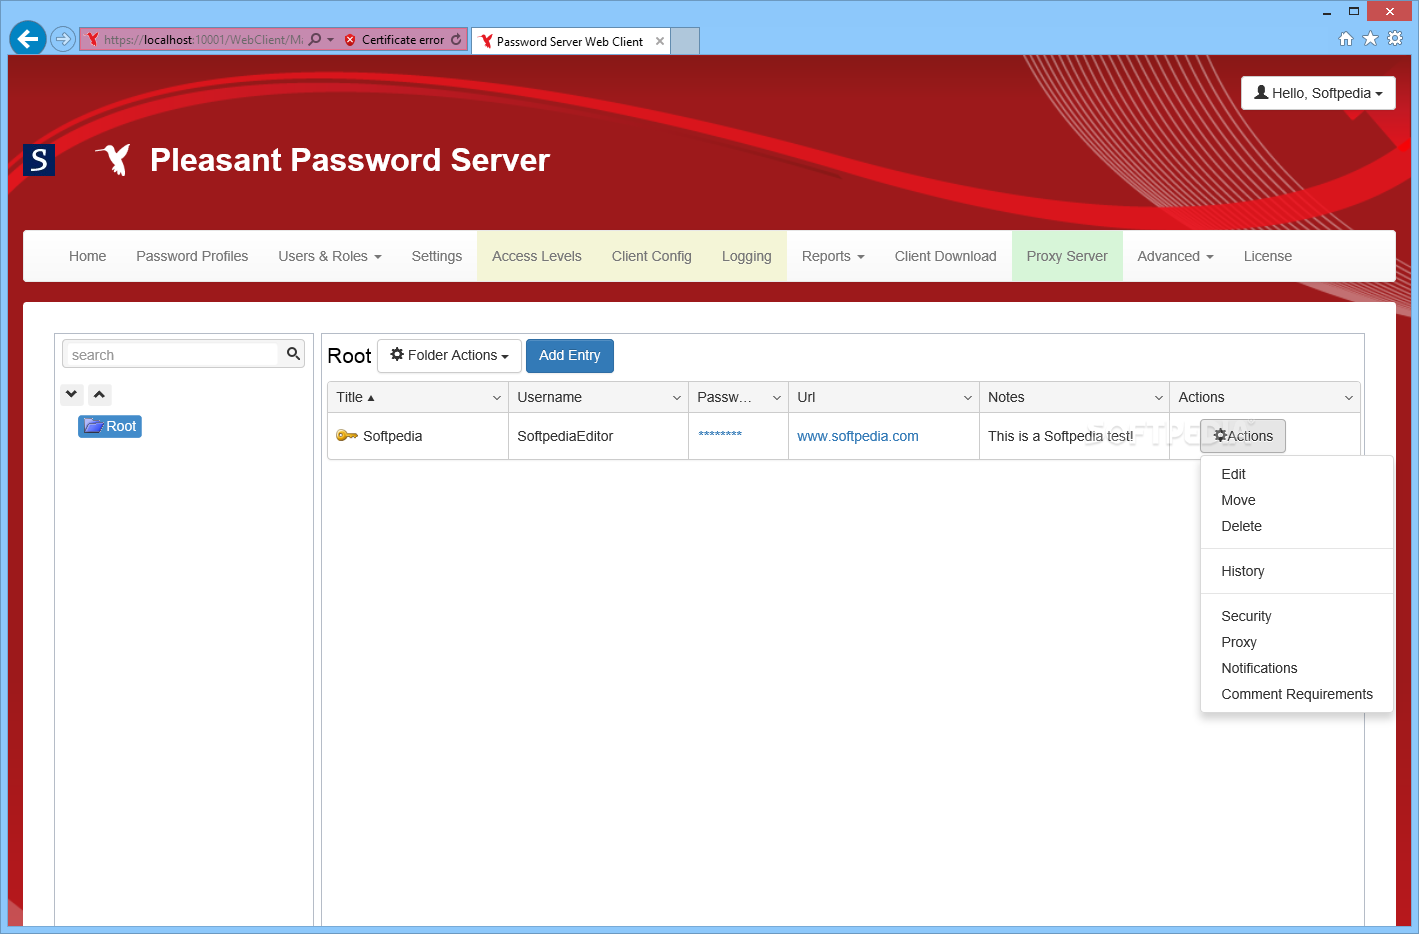The image size is (1419, 934).
Task: Click the Certificate error warning
Action: 394,40
